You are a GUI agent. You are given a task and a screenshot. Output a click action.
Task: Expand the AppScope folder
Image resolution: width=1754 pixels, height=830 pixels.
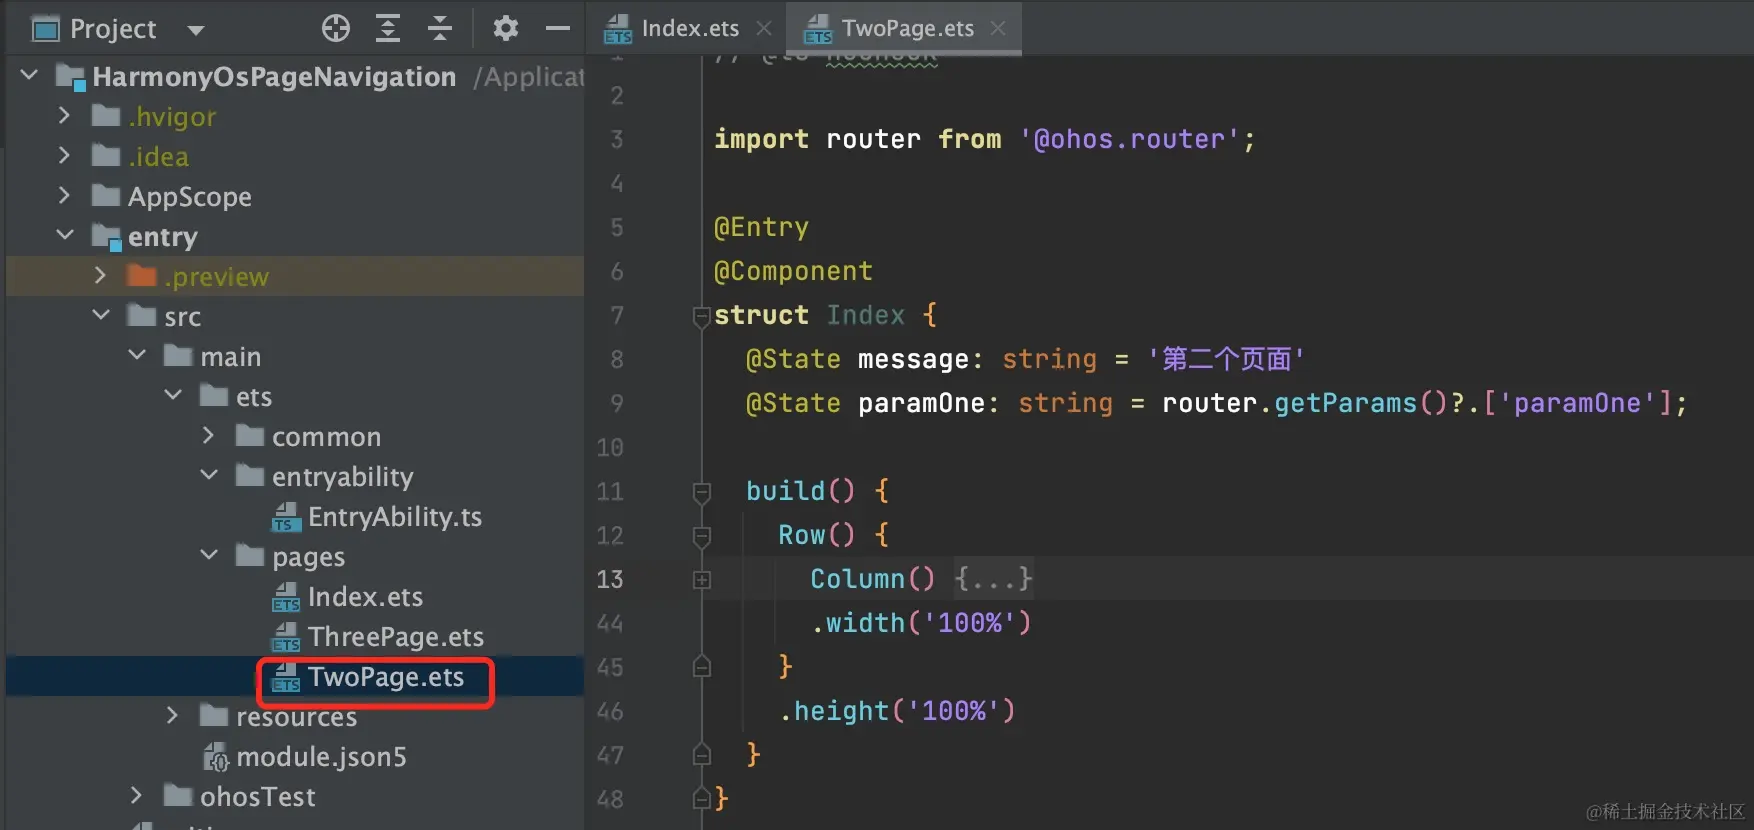tap(65, 195)
